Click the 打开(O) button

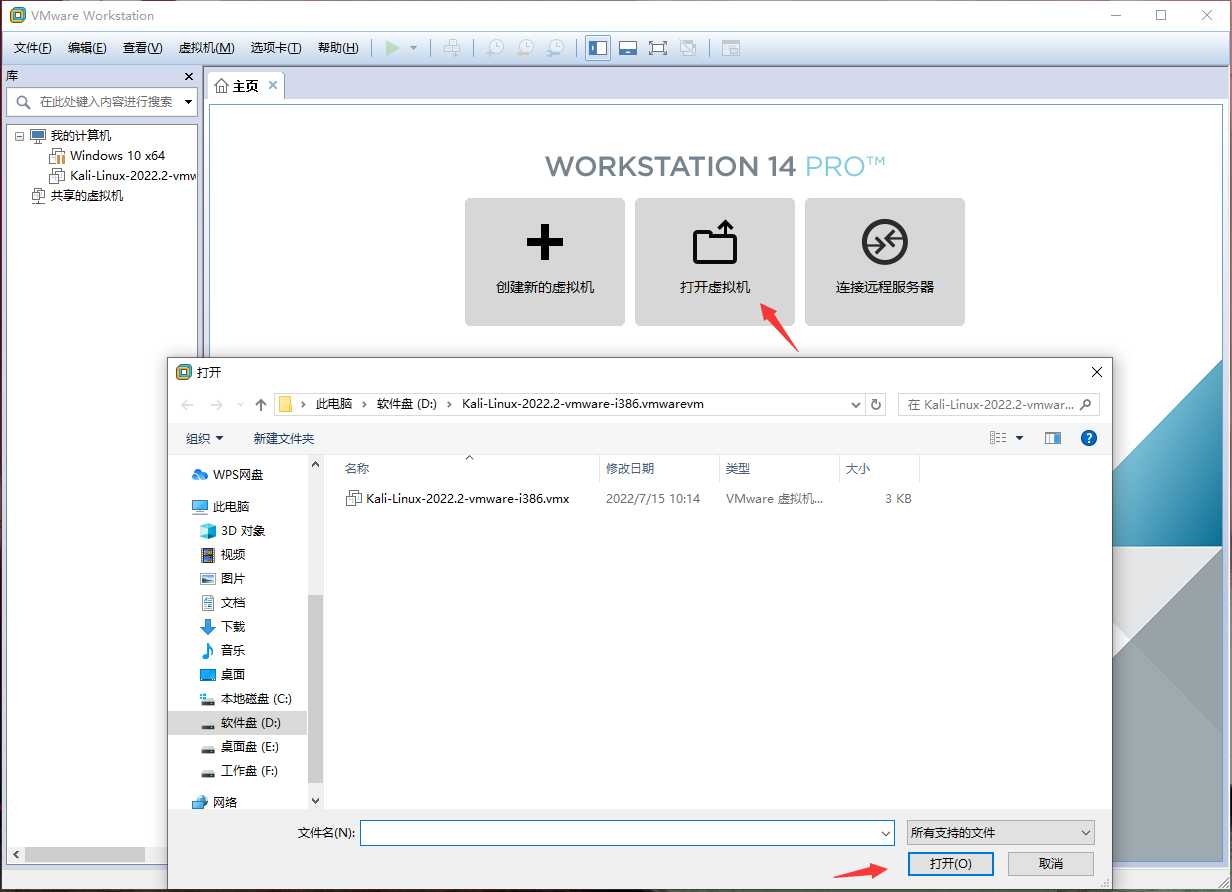tap(950, 863)
